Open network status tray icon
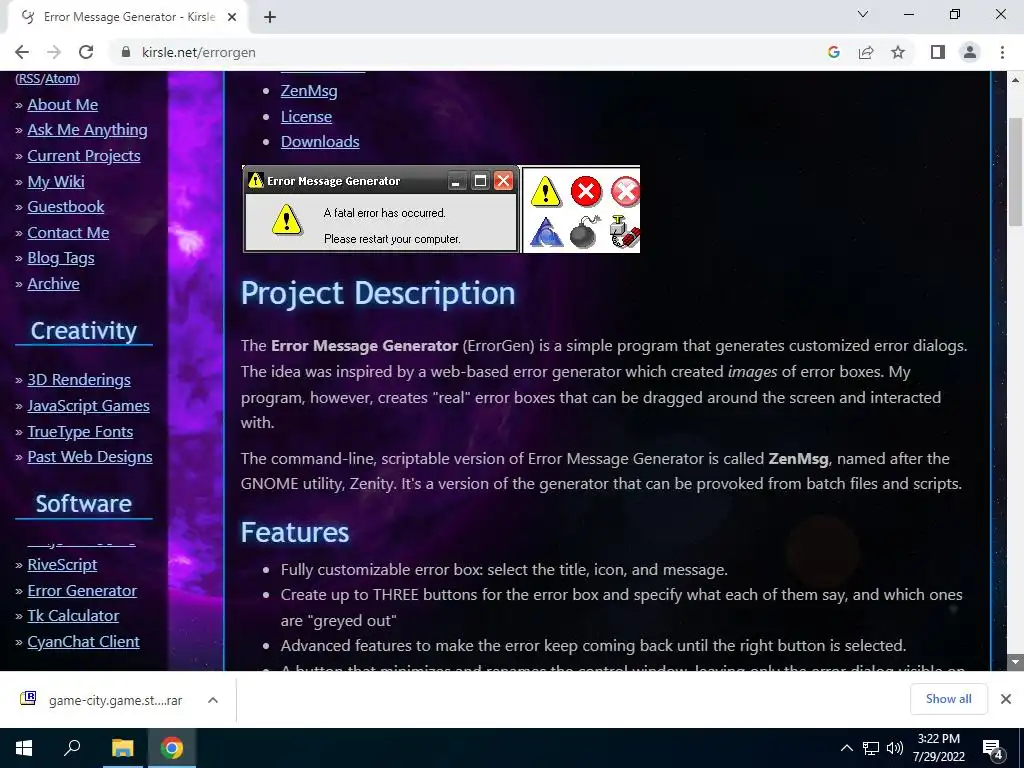Viewport: 1024px width, 768px height. tap(871, 748)
